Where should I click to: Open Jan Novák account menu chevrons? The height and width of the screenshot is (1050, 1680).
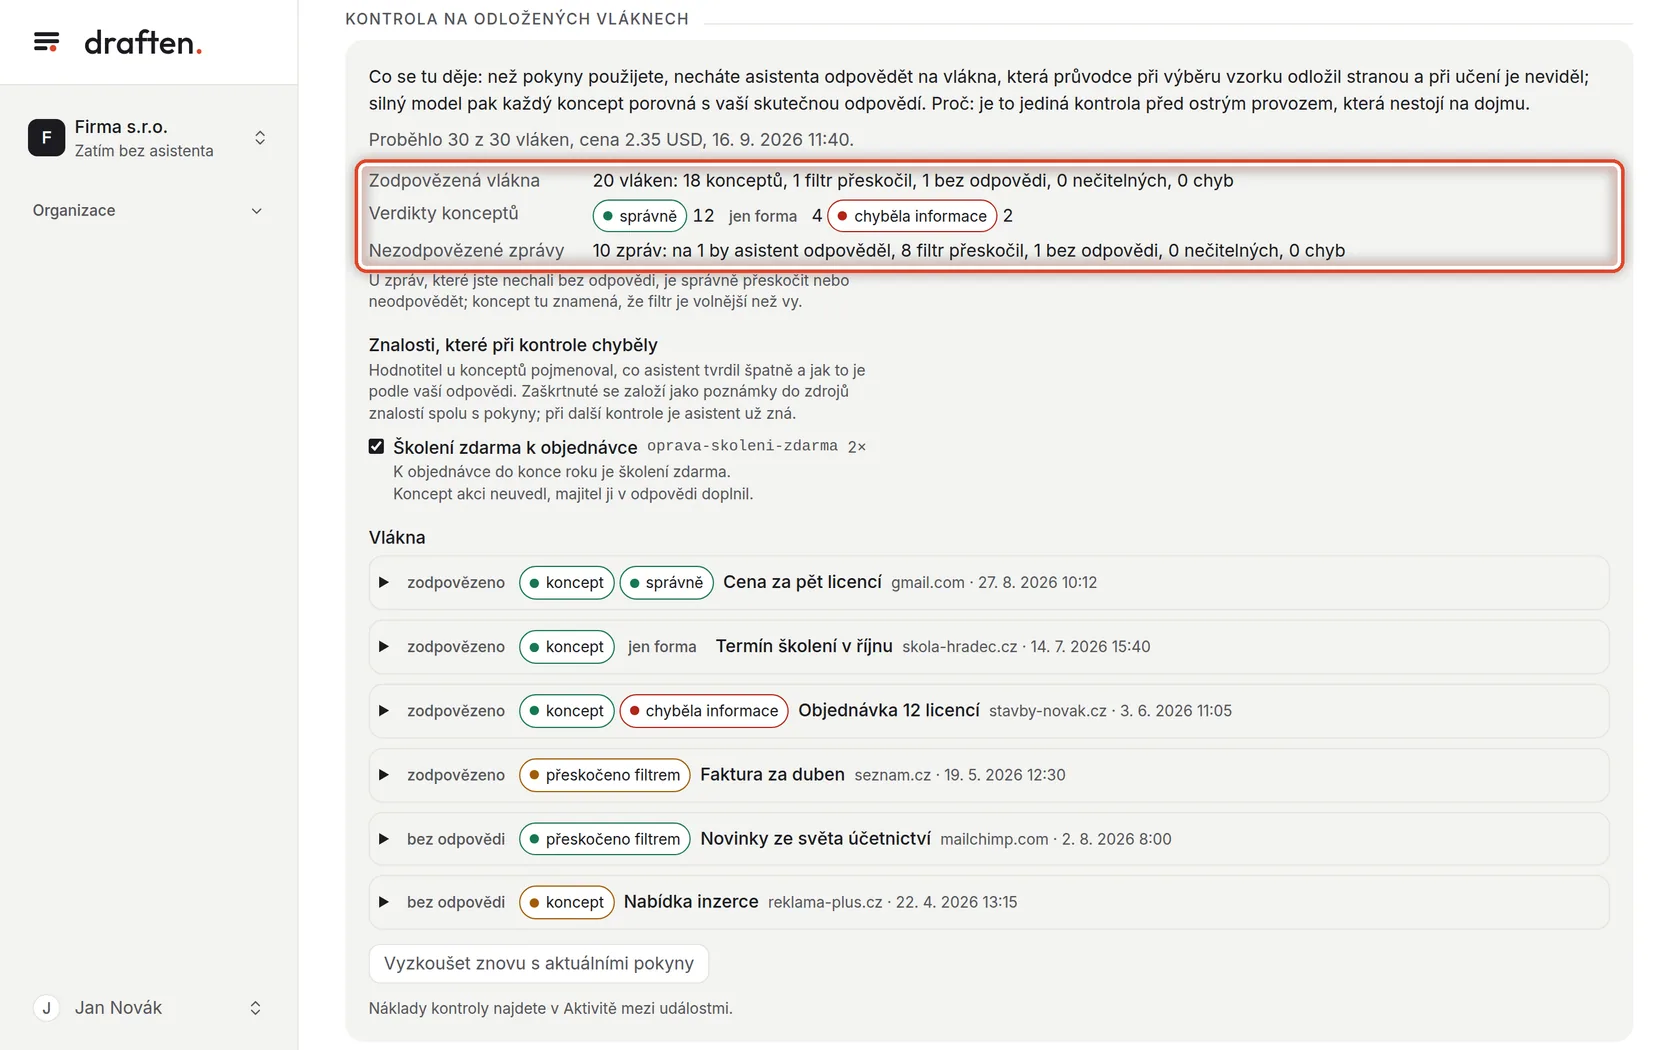pyautogui.click(x=255, y=1008)
